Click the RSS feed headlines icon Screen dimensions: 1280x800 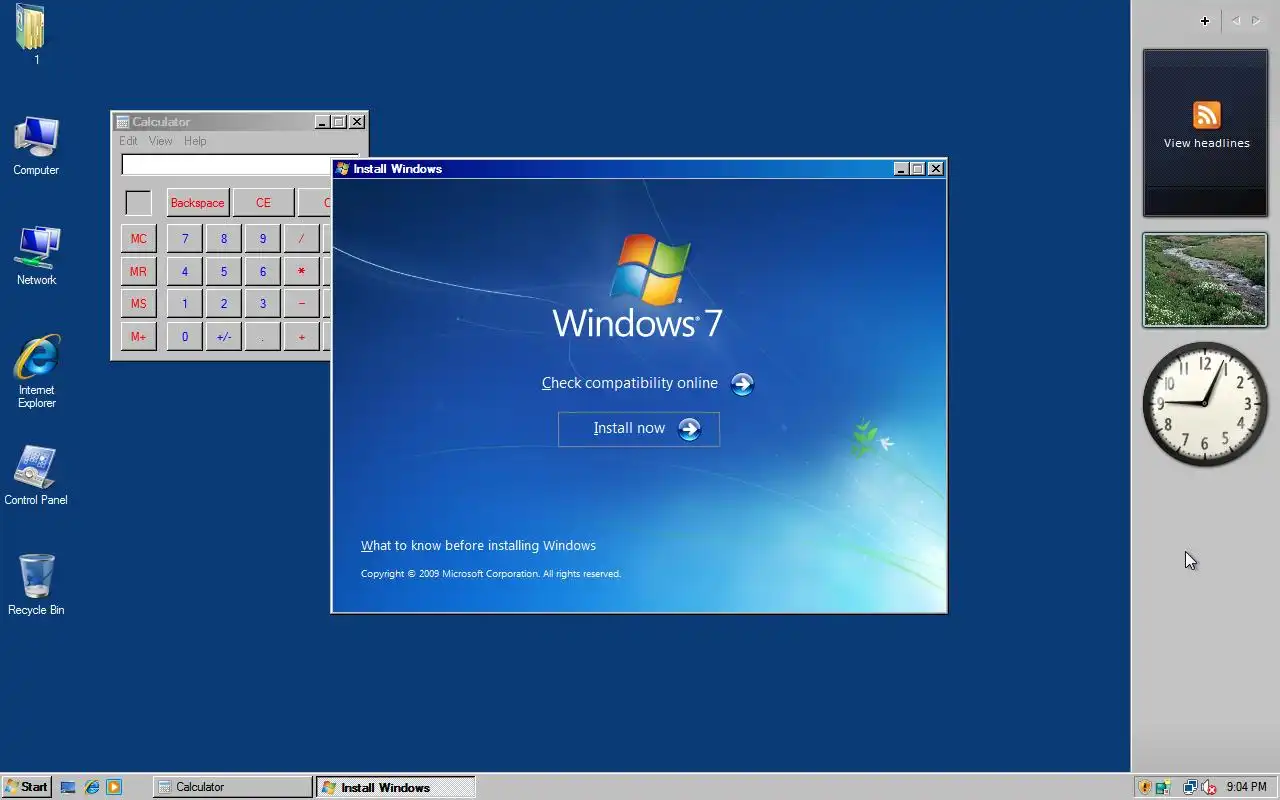pos(1207,115)
